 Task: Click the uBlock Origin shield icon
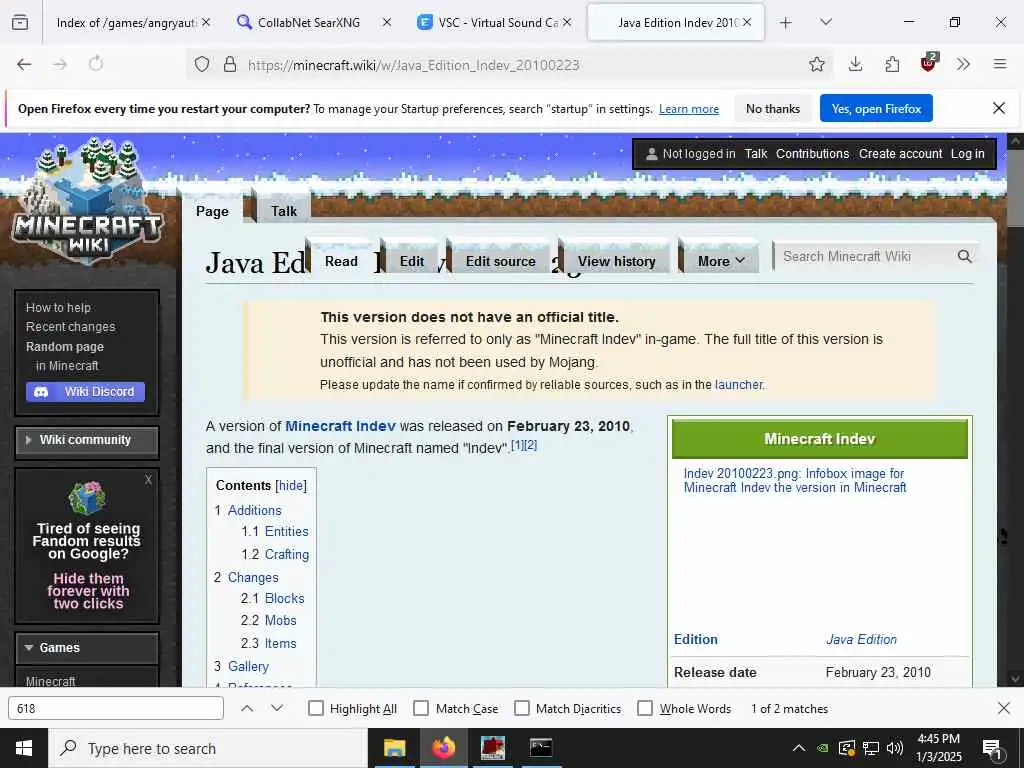(928, 63)
